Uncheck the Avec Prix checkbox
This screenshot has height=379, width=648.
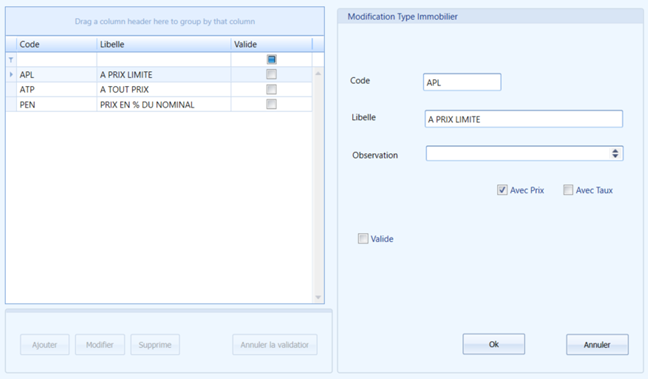[x=502, y=190]
